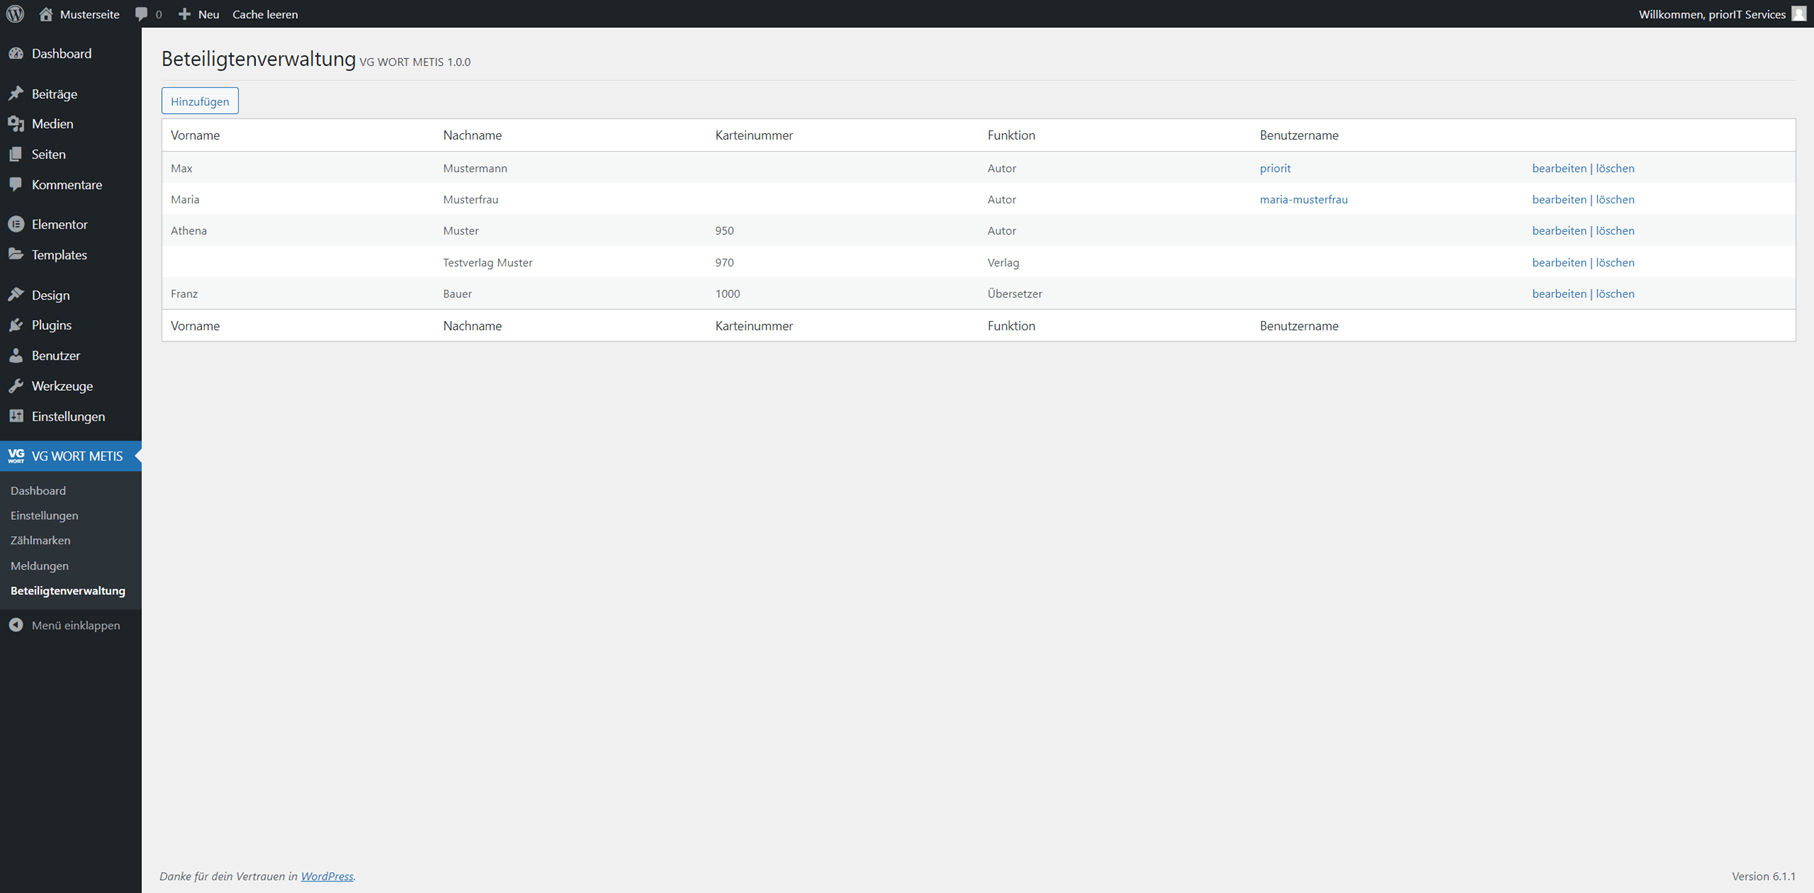Delete Max Mustermann via löschen
1814x893 pixels.
pos(1615,169)
